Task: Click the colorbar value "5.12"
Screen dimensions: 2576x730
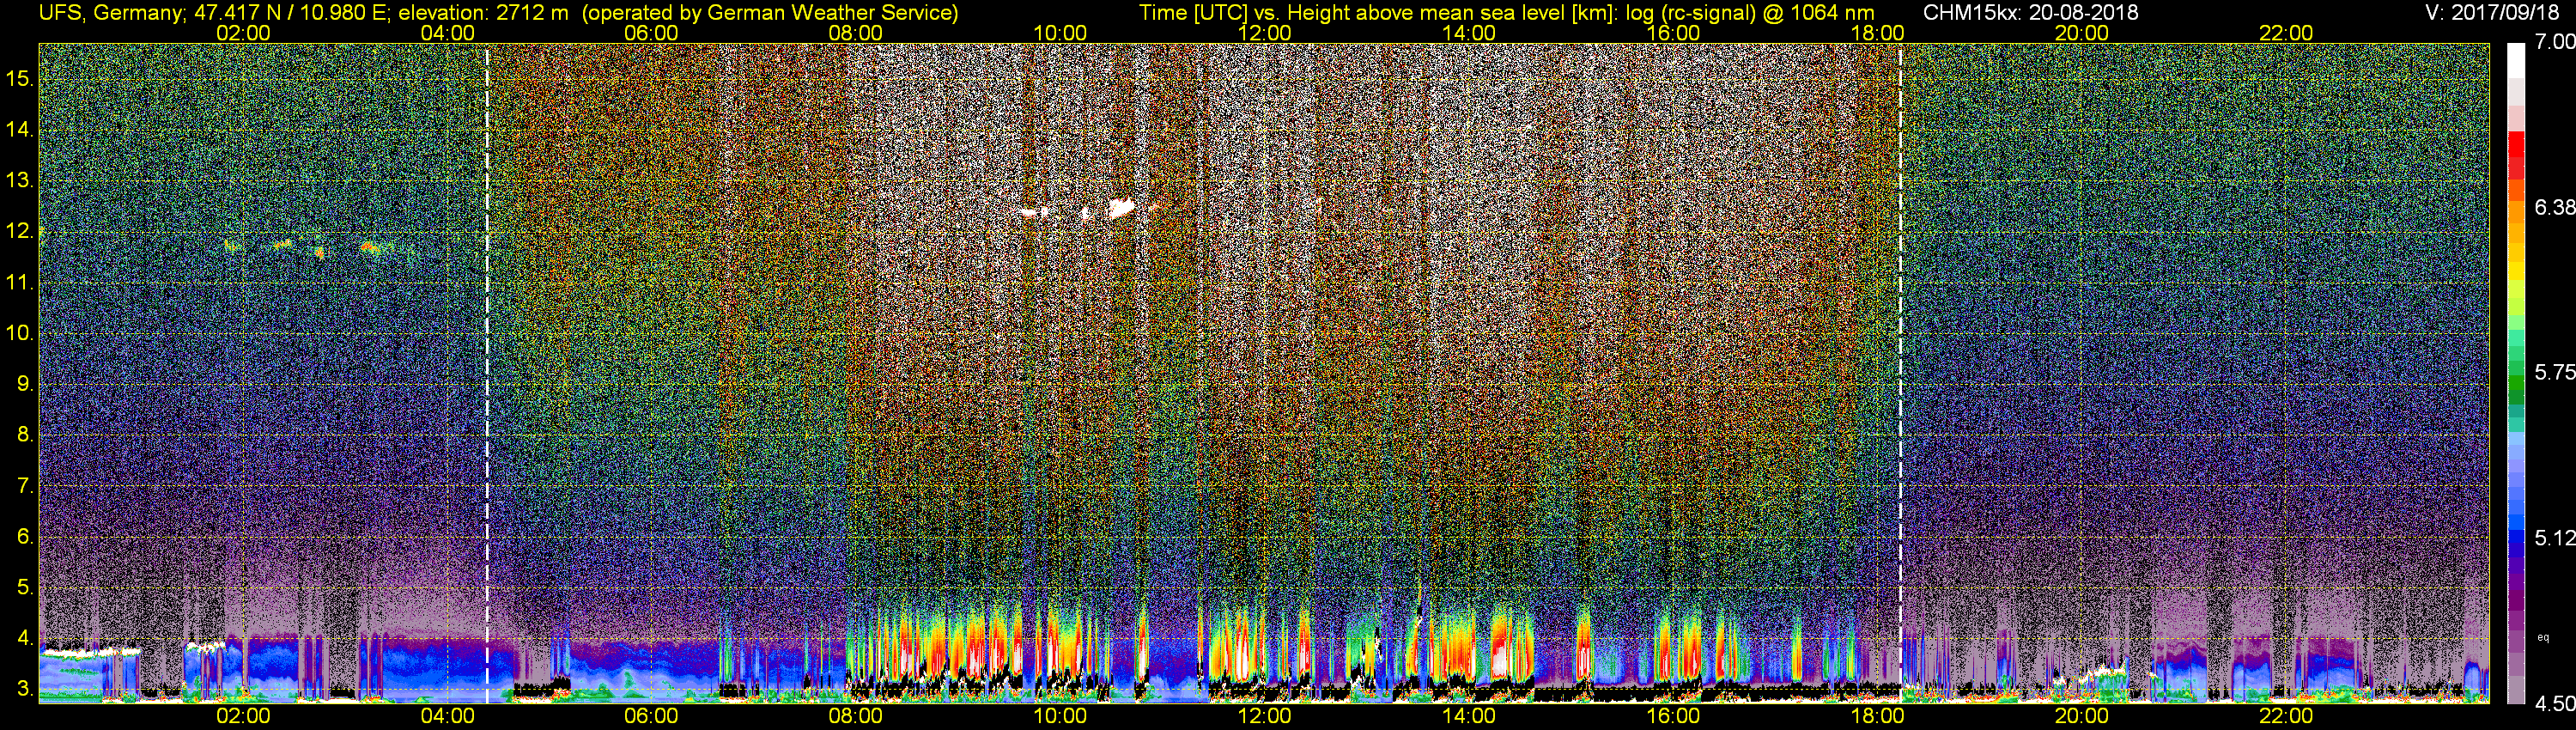Action: pos(2555,538)
